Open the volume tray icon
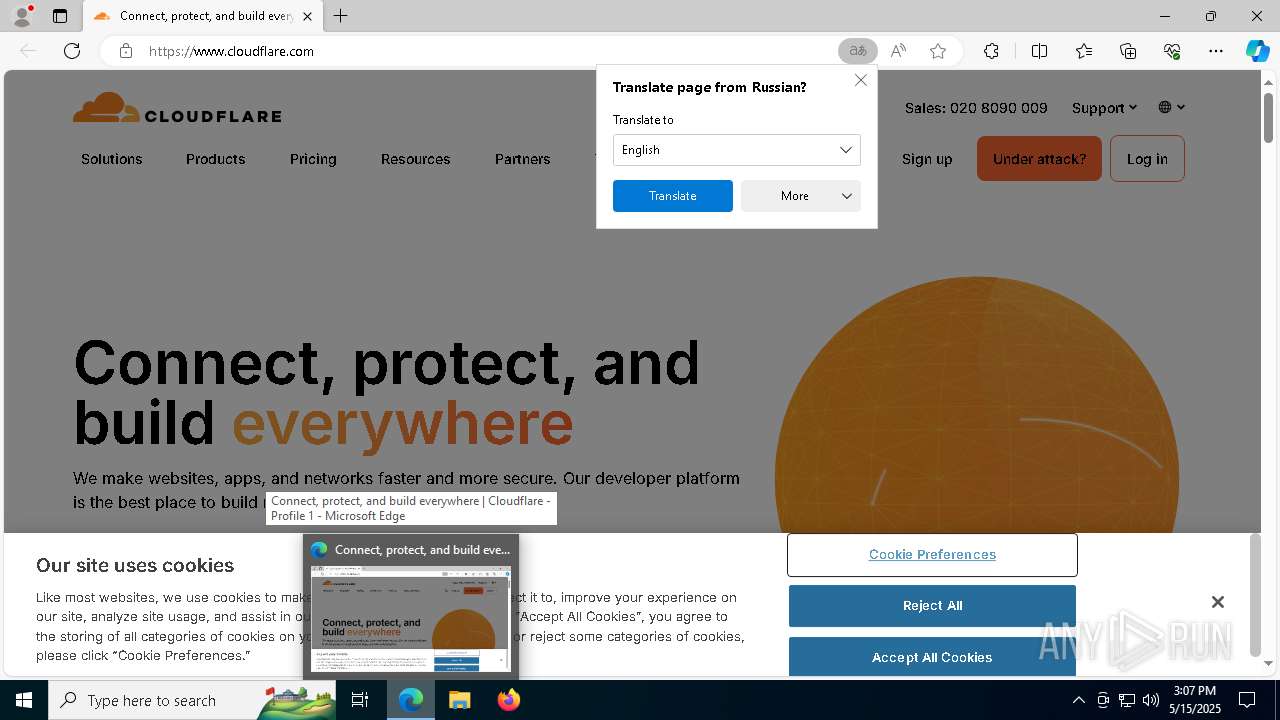This screenshot has width=1280, height=720. point(1151,700)
